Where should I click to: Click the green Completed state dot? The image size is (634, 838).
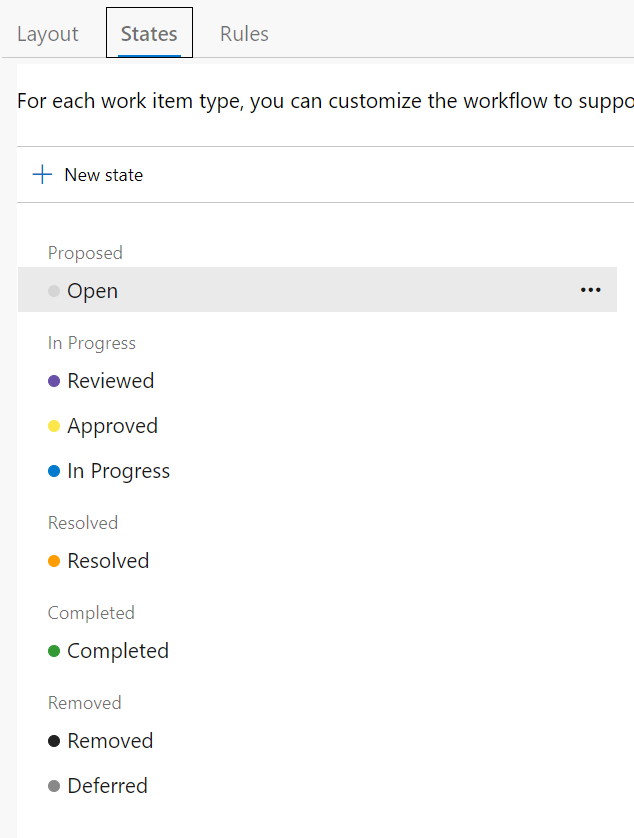53,651
